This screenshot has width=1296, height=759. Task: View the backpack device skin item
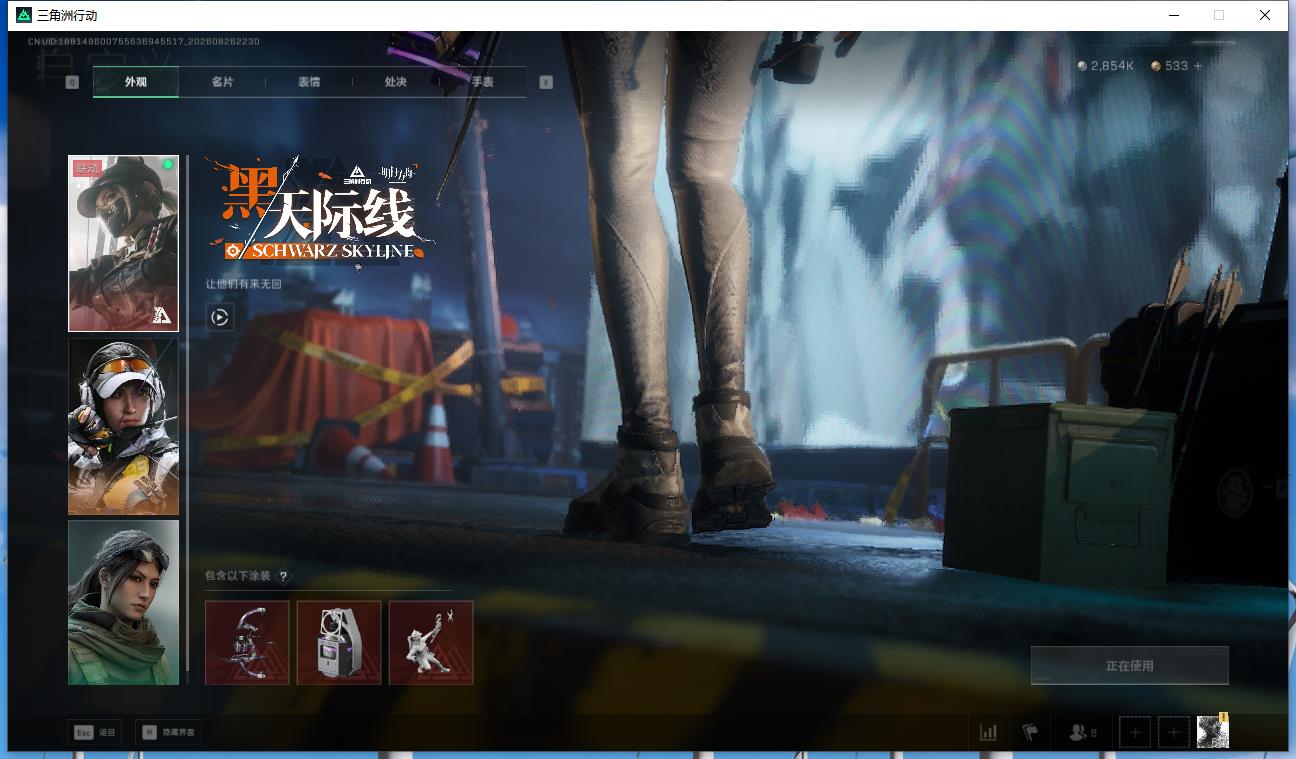click(x=339, y=642)
